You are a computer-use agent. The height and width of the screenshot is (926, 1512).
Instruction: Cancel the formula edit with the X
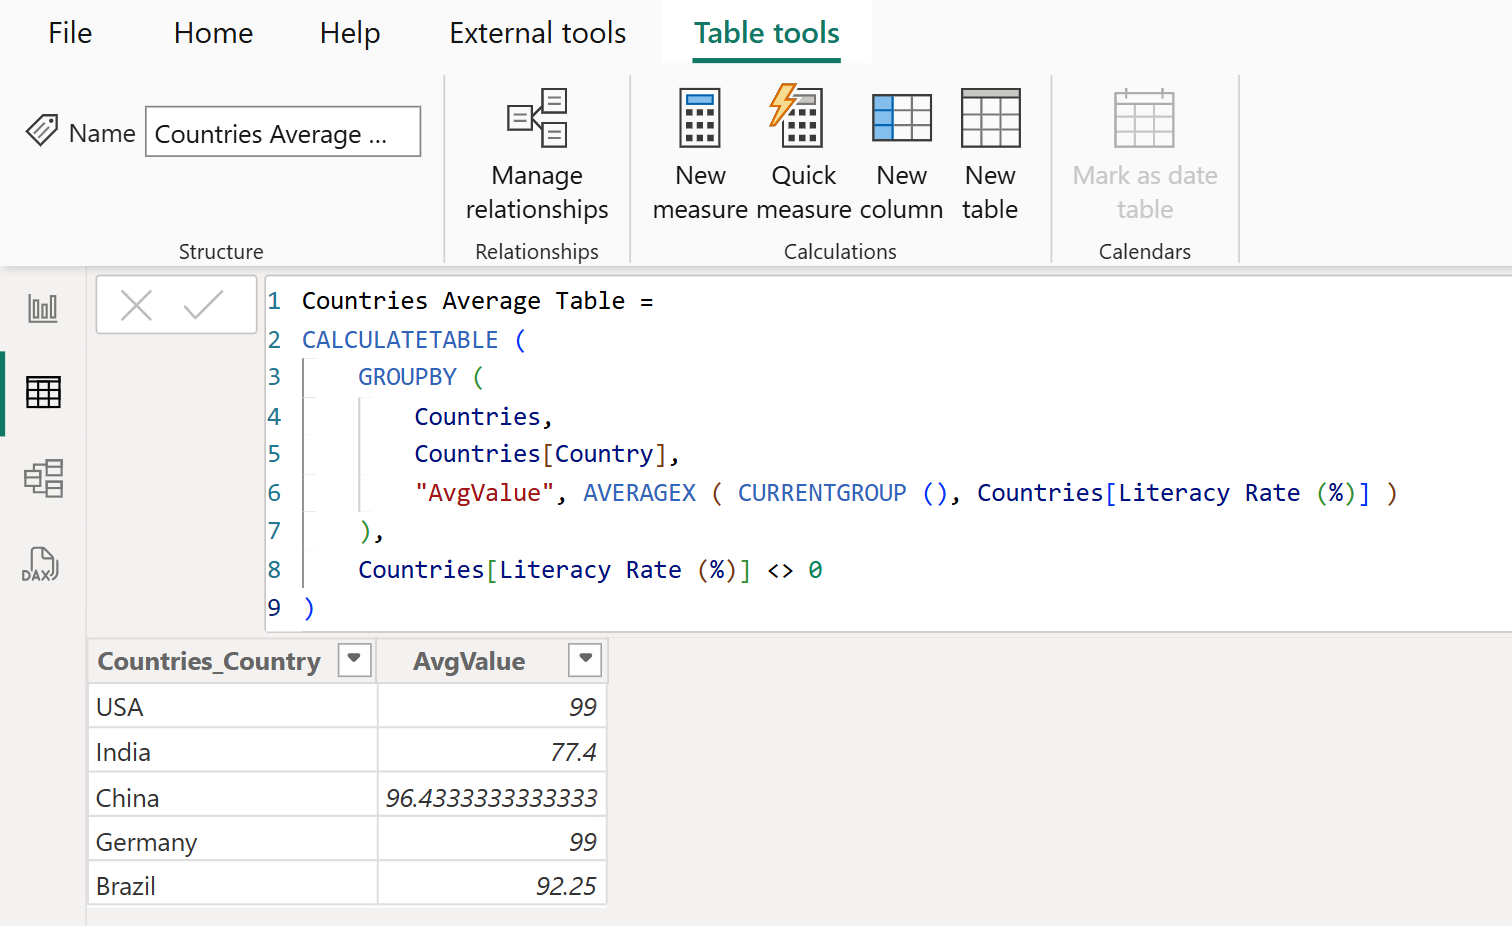(137, 305)
